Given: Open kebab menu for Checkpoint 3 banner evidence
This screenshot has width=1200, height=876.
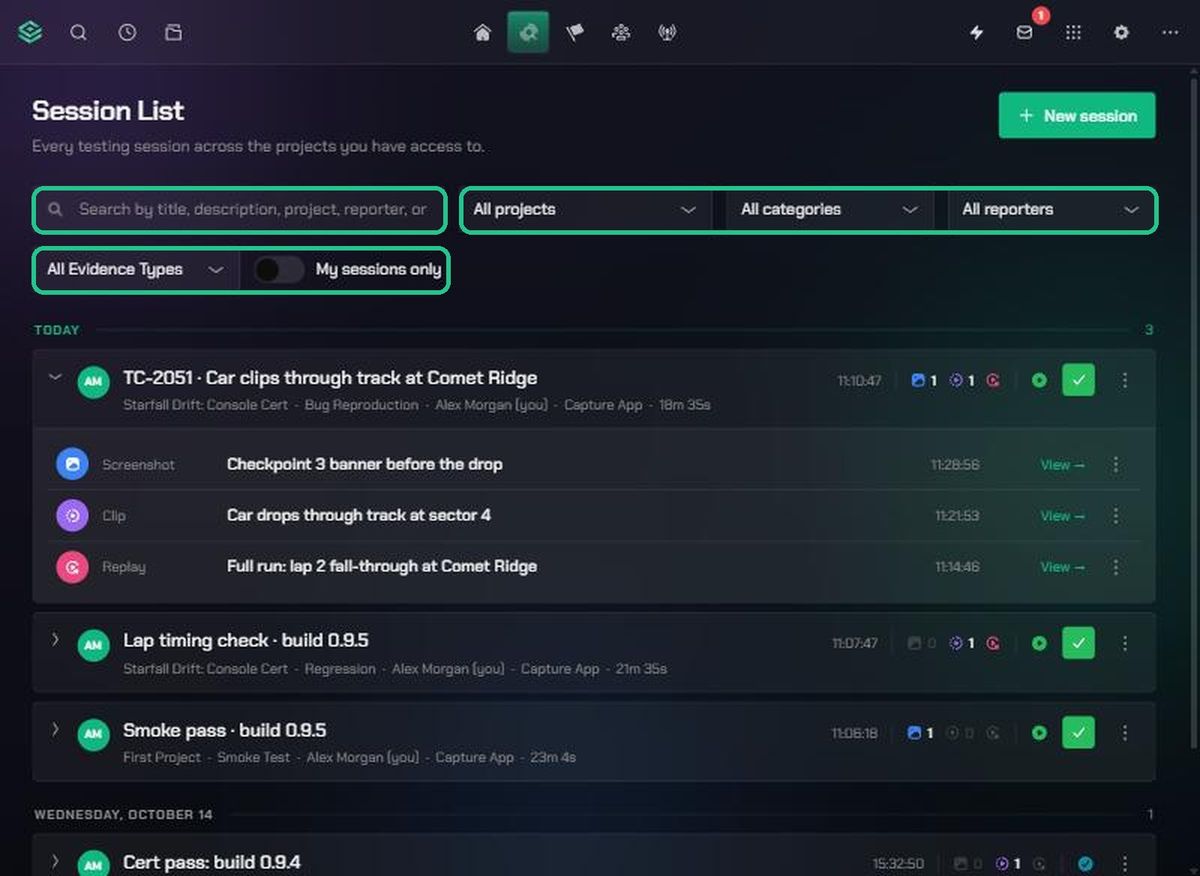Looking at the screenshot, I should 1116,464.
